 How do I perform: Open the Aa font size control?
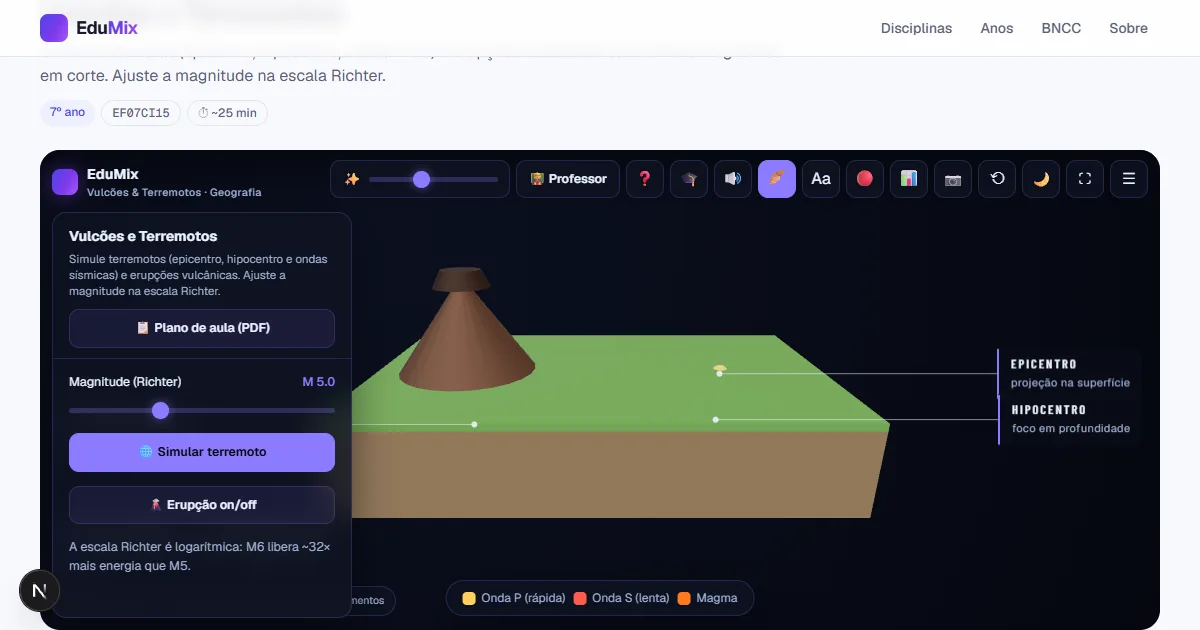pyautogui.click(x=821, y=179)
